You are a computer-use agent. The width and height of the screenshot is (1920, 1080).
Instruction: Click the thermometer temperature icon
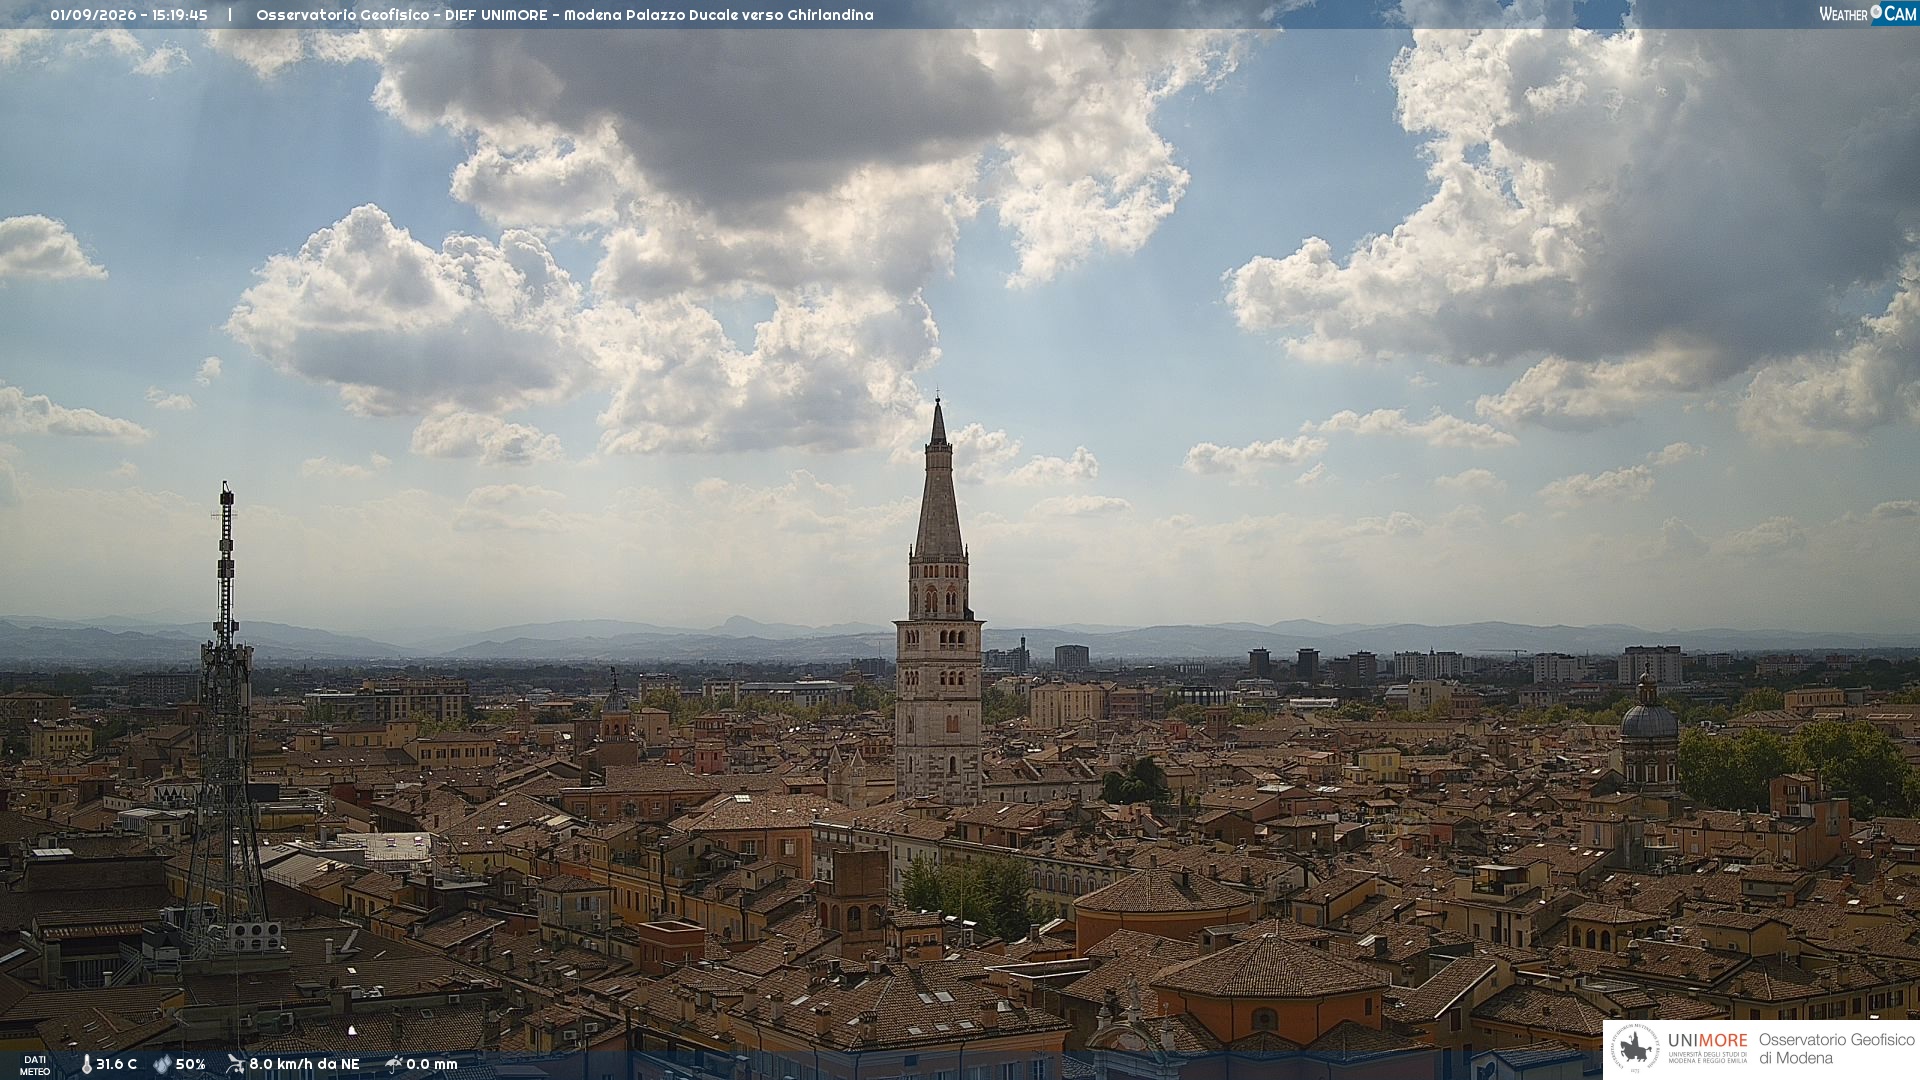(x=86, y=1064)
